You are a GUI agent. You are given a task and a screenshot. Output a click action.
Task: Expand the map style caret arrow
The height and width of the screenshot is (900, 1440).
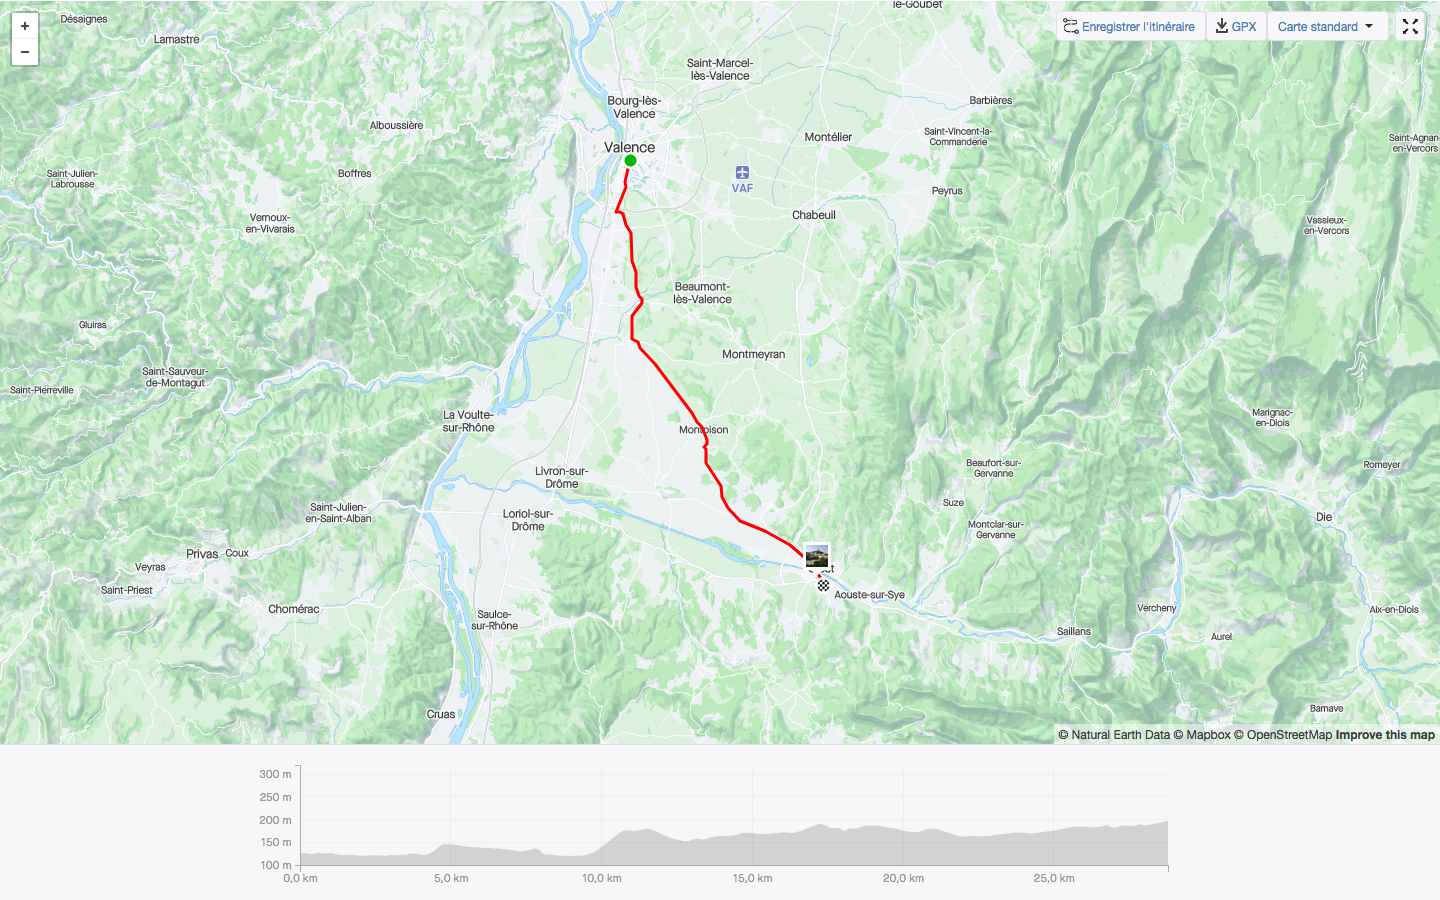coord(1369,27)
